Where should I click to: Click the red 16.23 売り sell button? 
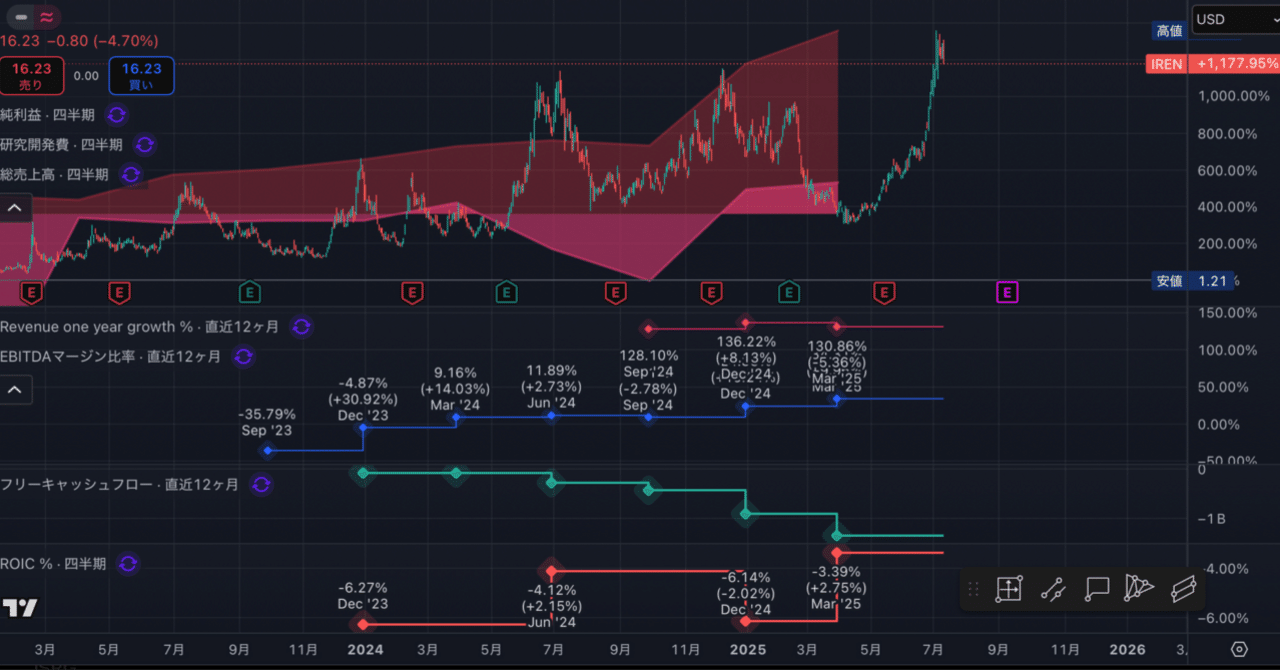point(32,76)
